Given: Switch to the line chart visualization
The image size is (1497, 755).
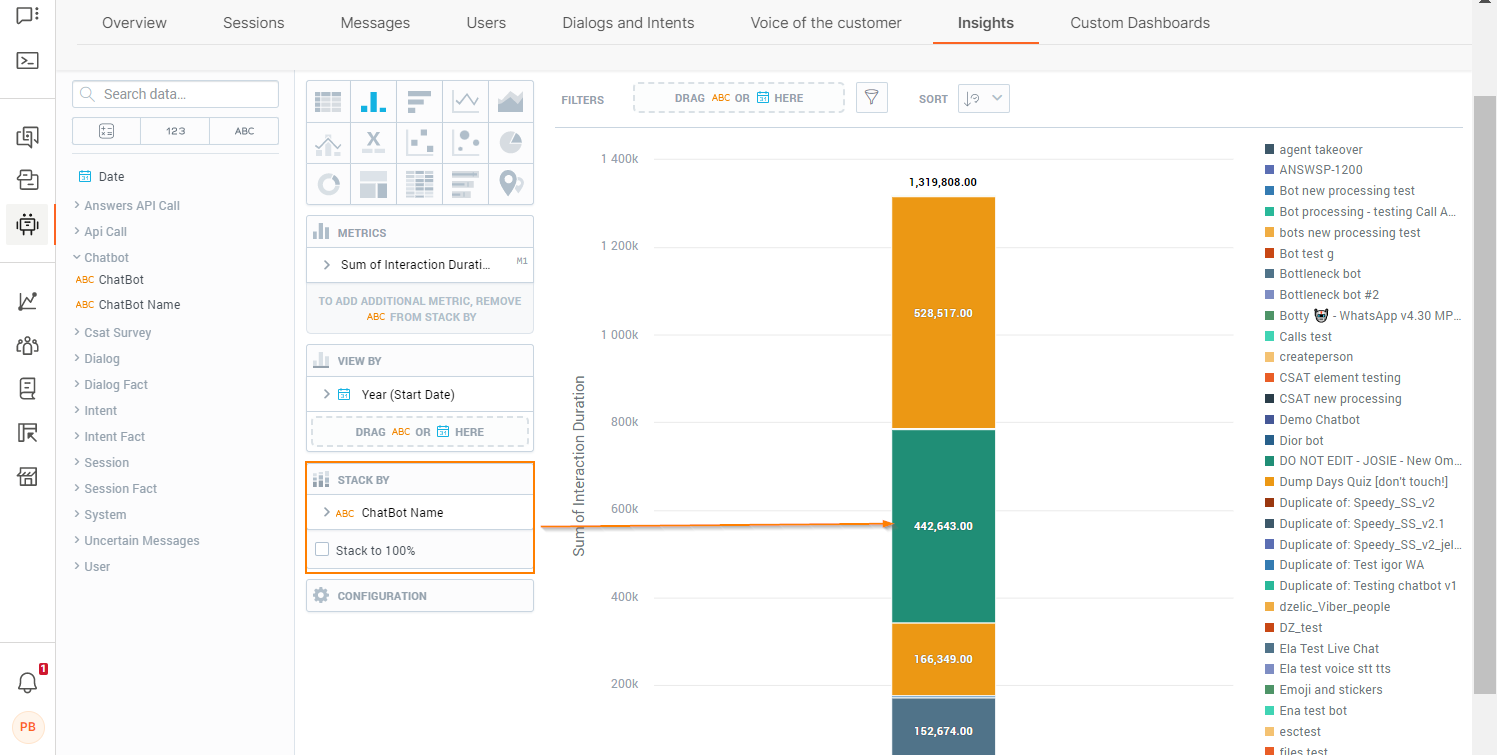Looking at the screenshot, I should tap(465, 100).
